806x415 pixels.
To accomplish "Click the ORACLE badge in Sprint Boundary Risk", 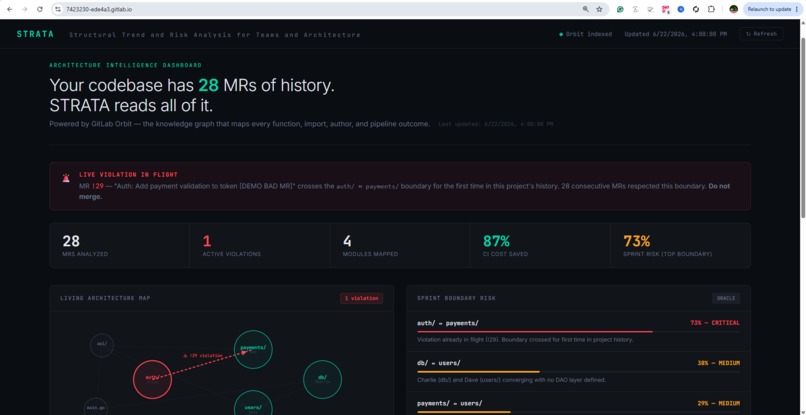I will click(726, 298).
